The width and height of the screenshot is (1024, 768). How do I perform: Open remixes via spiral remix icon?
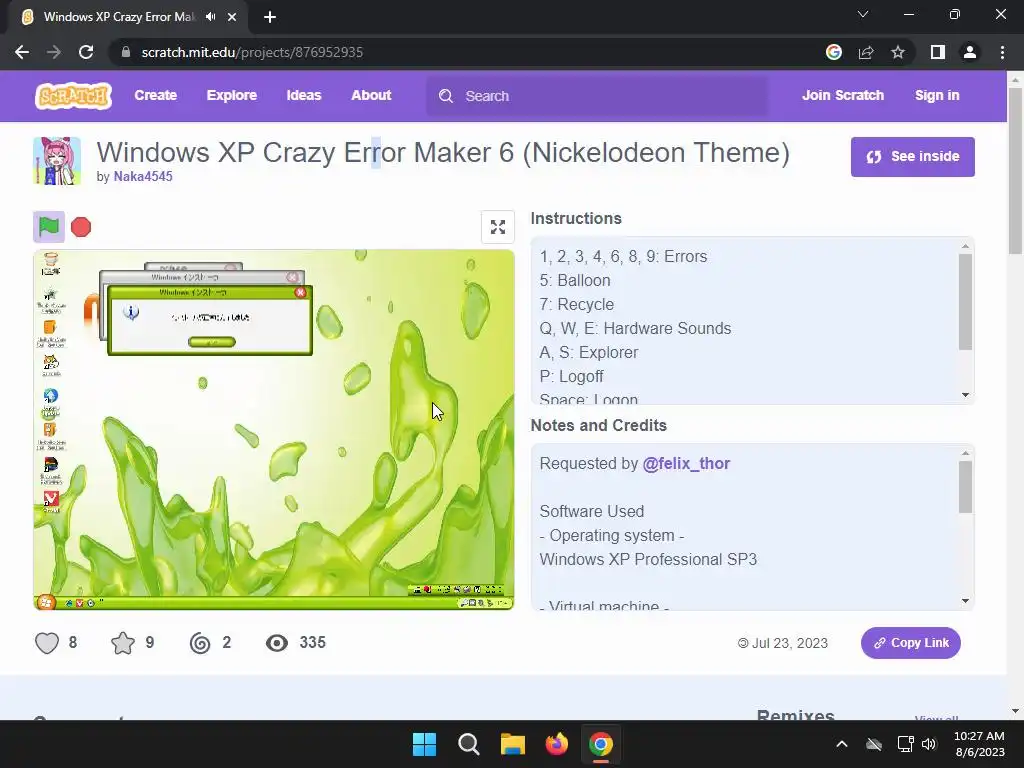[200, 643]
